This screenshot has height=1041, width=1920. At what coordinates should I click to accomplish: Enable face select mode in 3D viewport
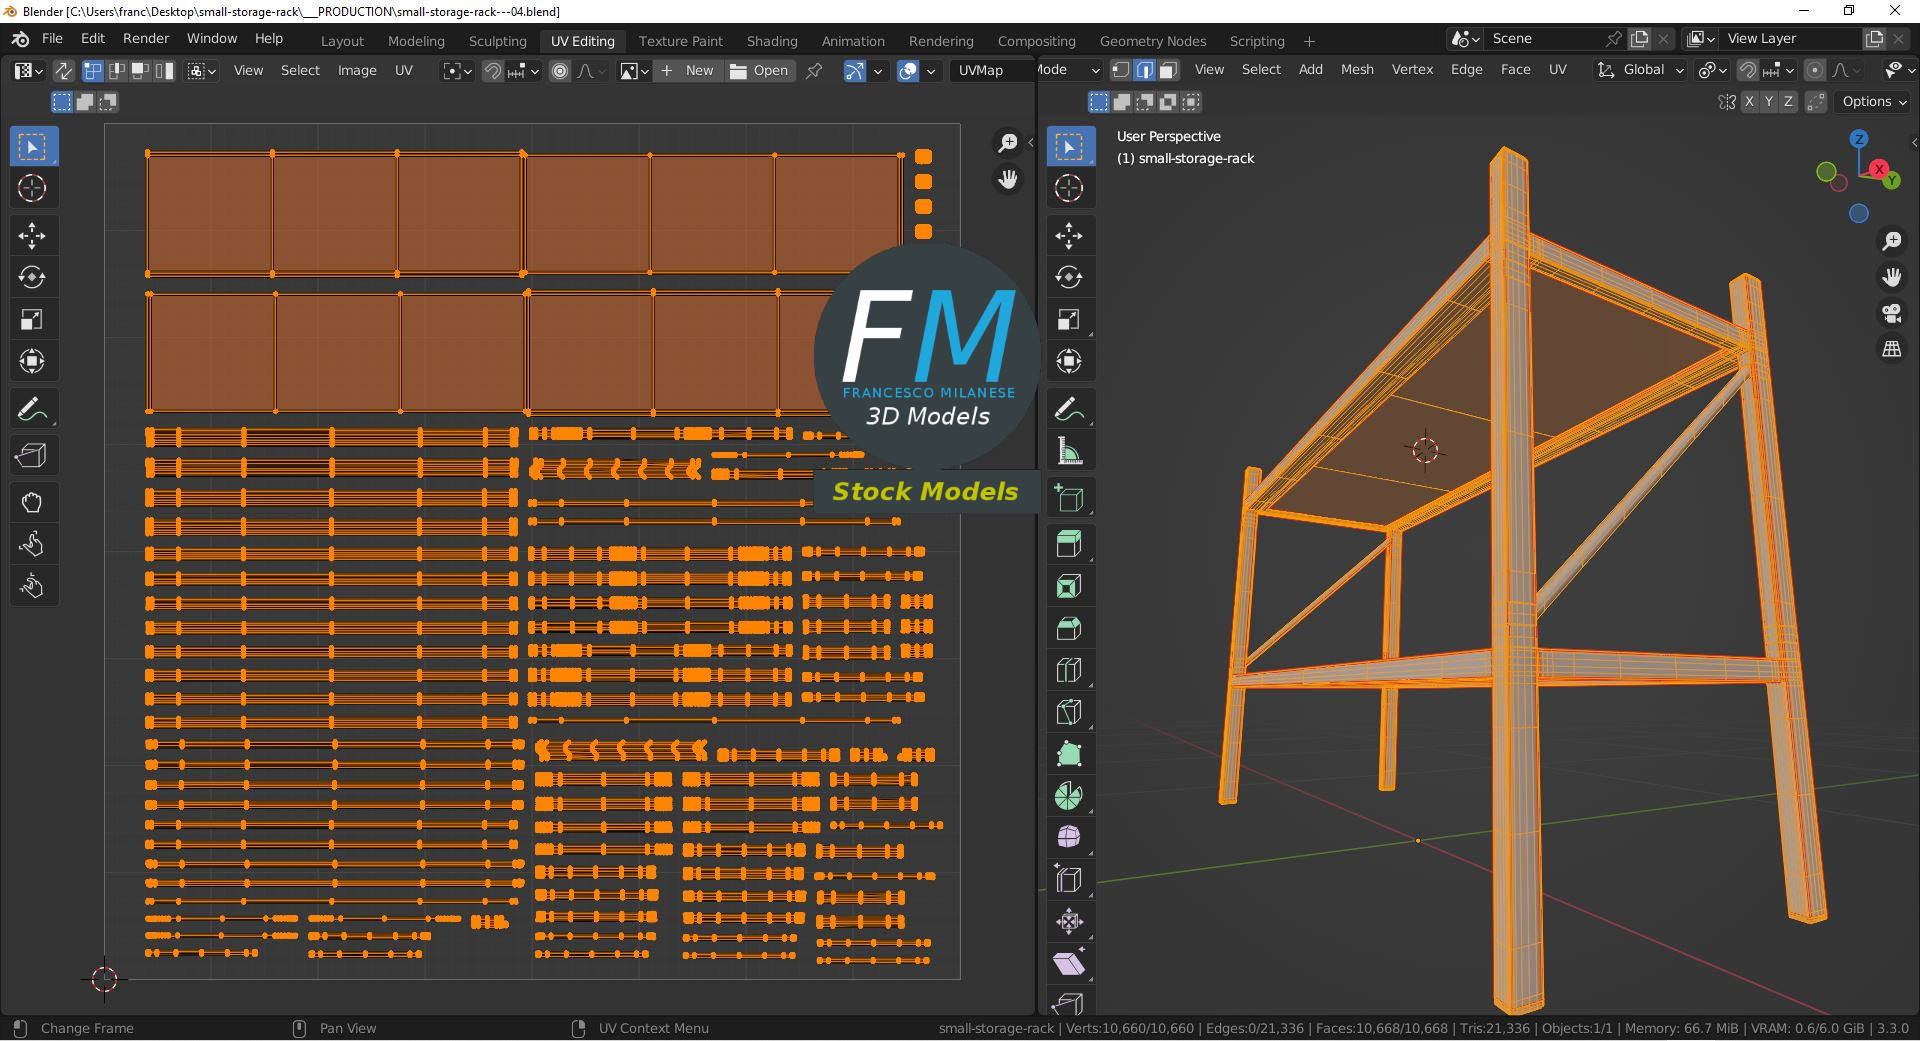pos(1167,70)
